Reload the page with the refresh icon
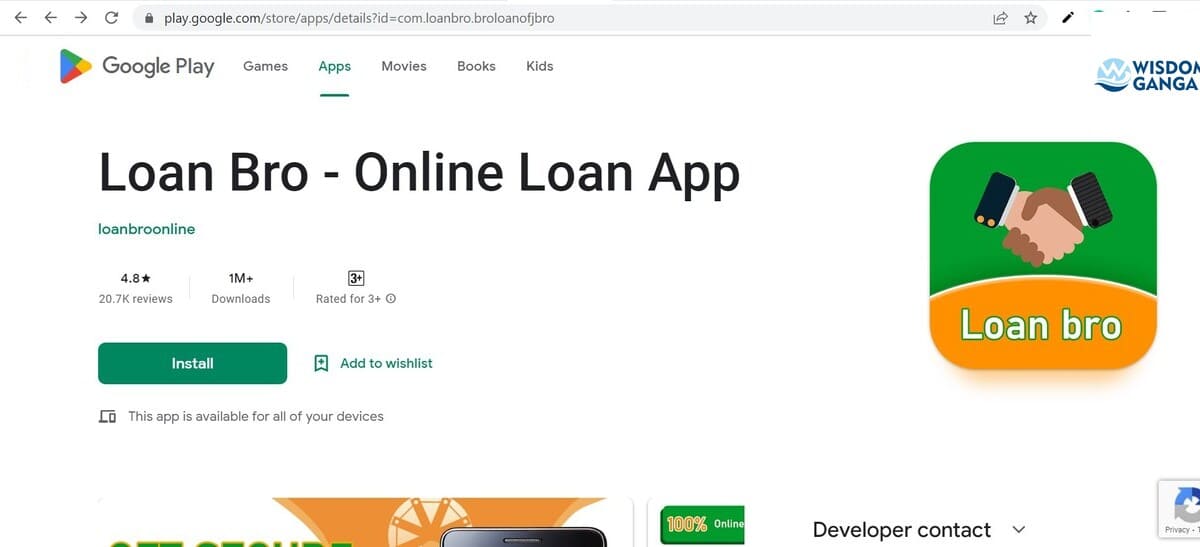The height and width of the screenshot is (547, 1200). tap(111, 18)
